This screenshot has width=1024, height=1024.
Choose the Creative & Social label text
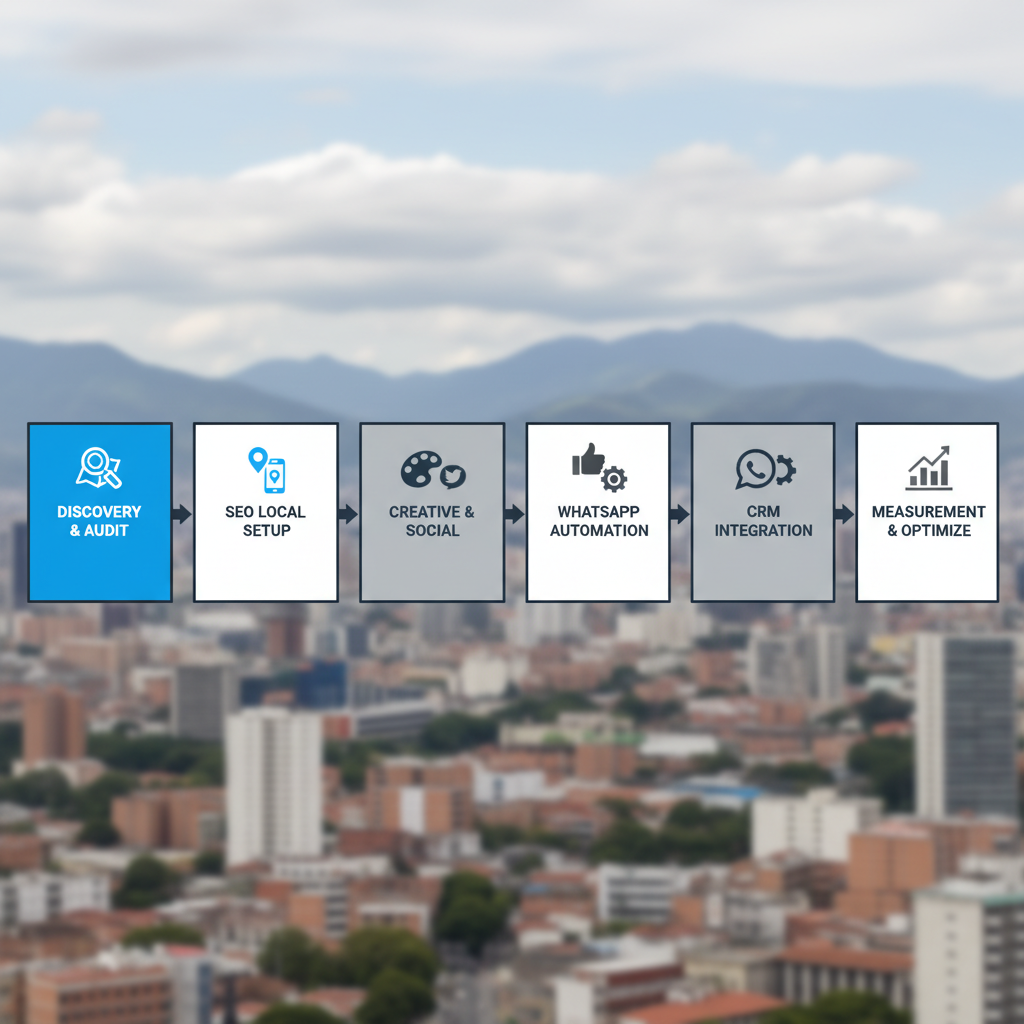432,521
